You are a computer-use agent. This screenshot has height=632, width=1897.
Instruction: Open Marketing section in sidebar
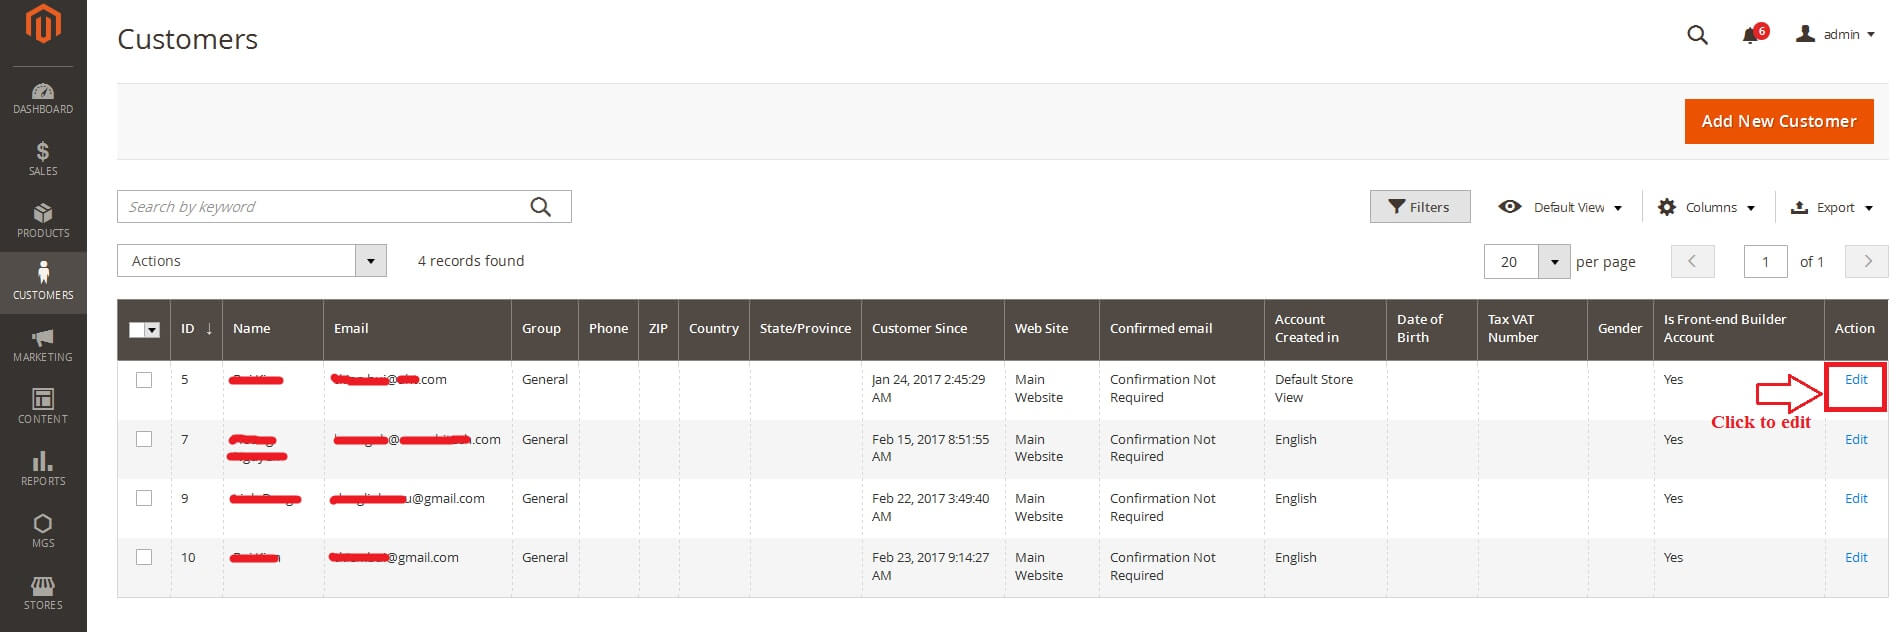43,346
